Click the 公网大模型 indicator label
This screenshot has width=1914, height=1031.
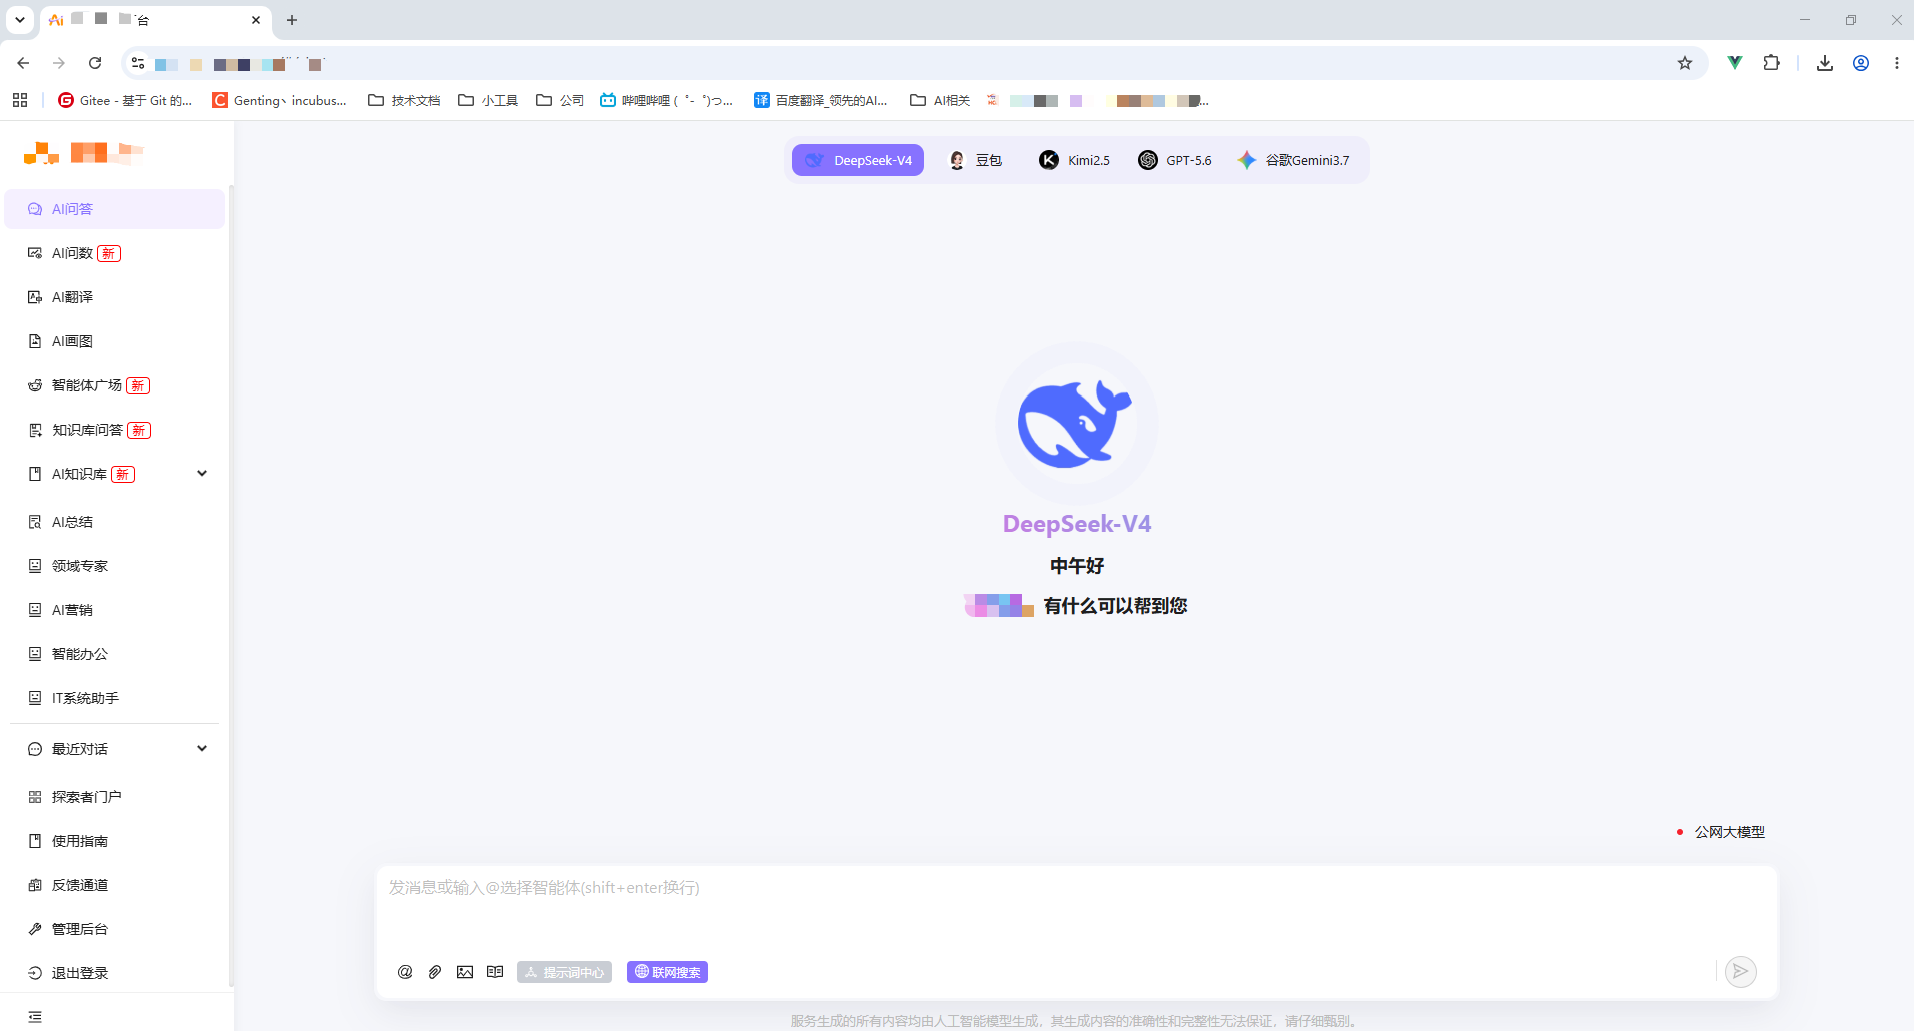(1729, 832)
